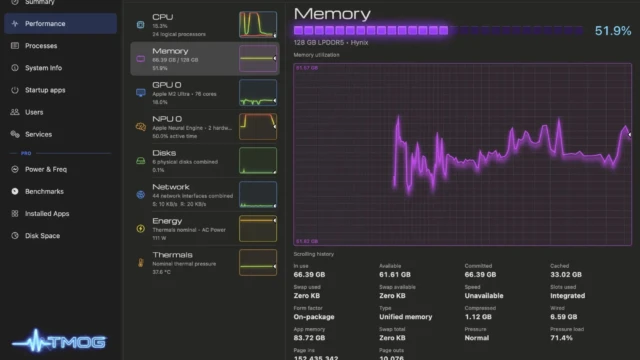Click the Cached 33.02 GB value
This screenshot has width=640, height=360.
pos(566,275)
